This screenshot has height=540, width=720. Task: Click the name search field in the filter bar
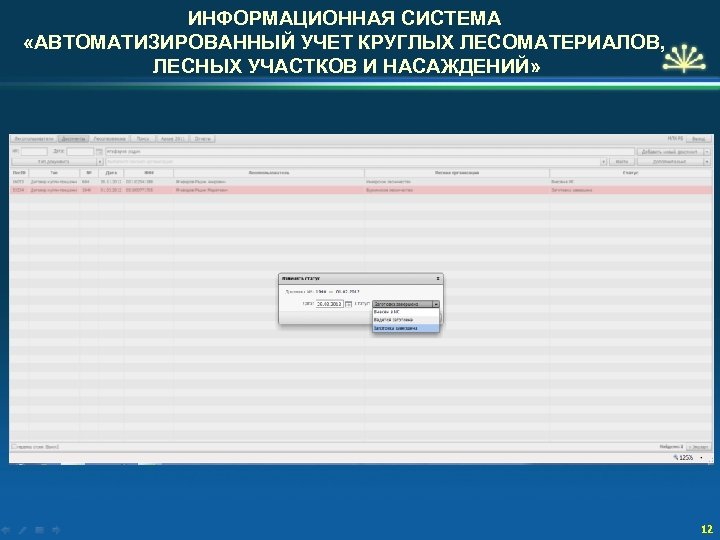(x=370, y=152)
